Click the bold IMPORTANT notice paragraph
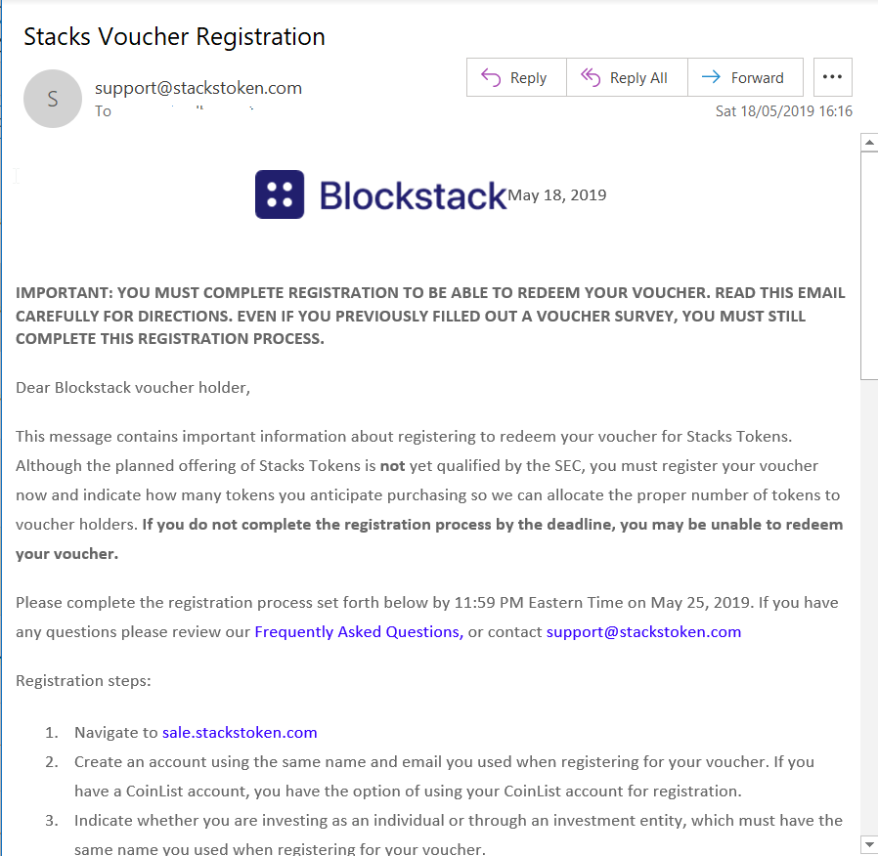 click(x=430, y=315)
